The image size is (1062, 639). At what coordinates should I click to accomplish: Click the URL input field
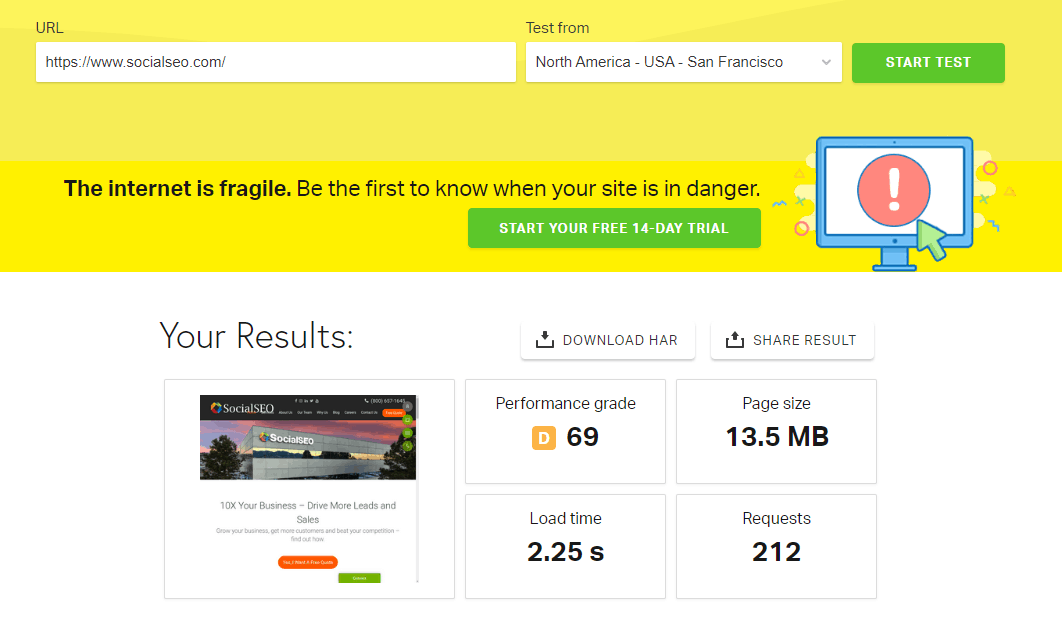click(x=276, y=62)
